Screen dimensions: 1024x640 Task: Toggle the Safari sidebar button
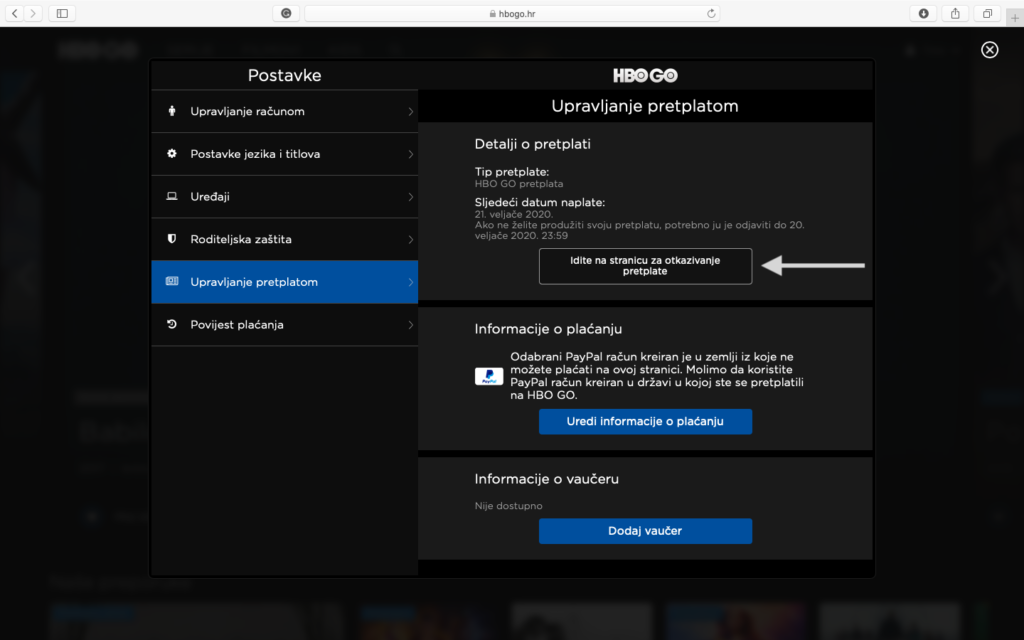[62, 13]
